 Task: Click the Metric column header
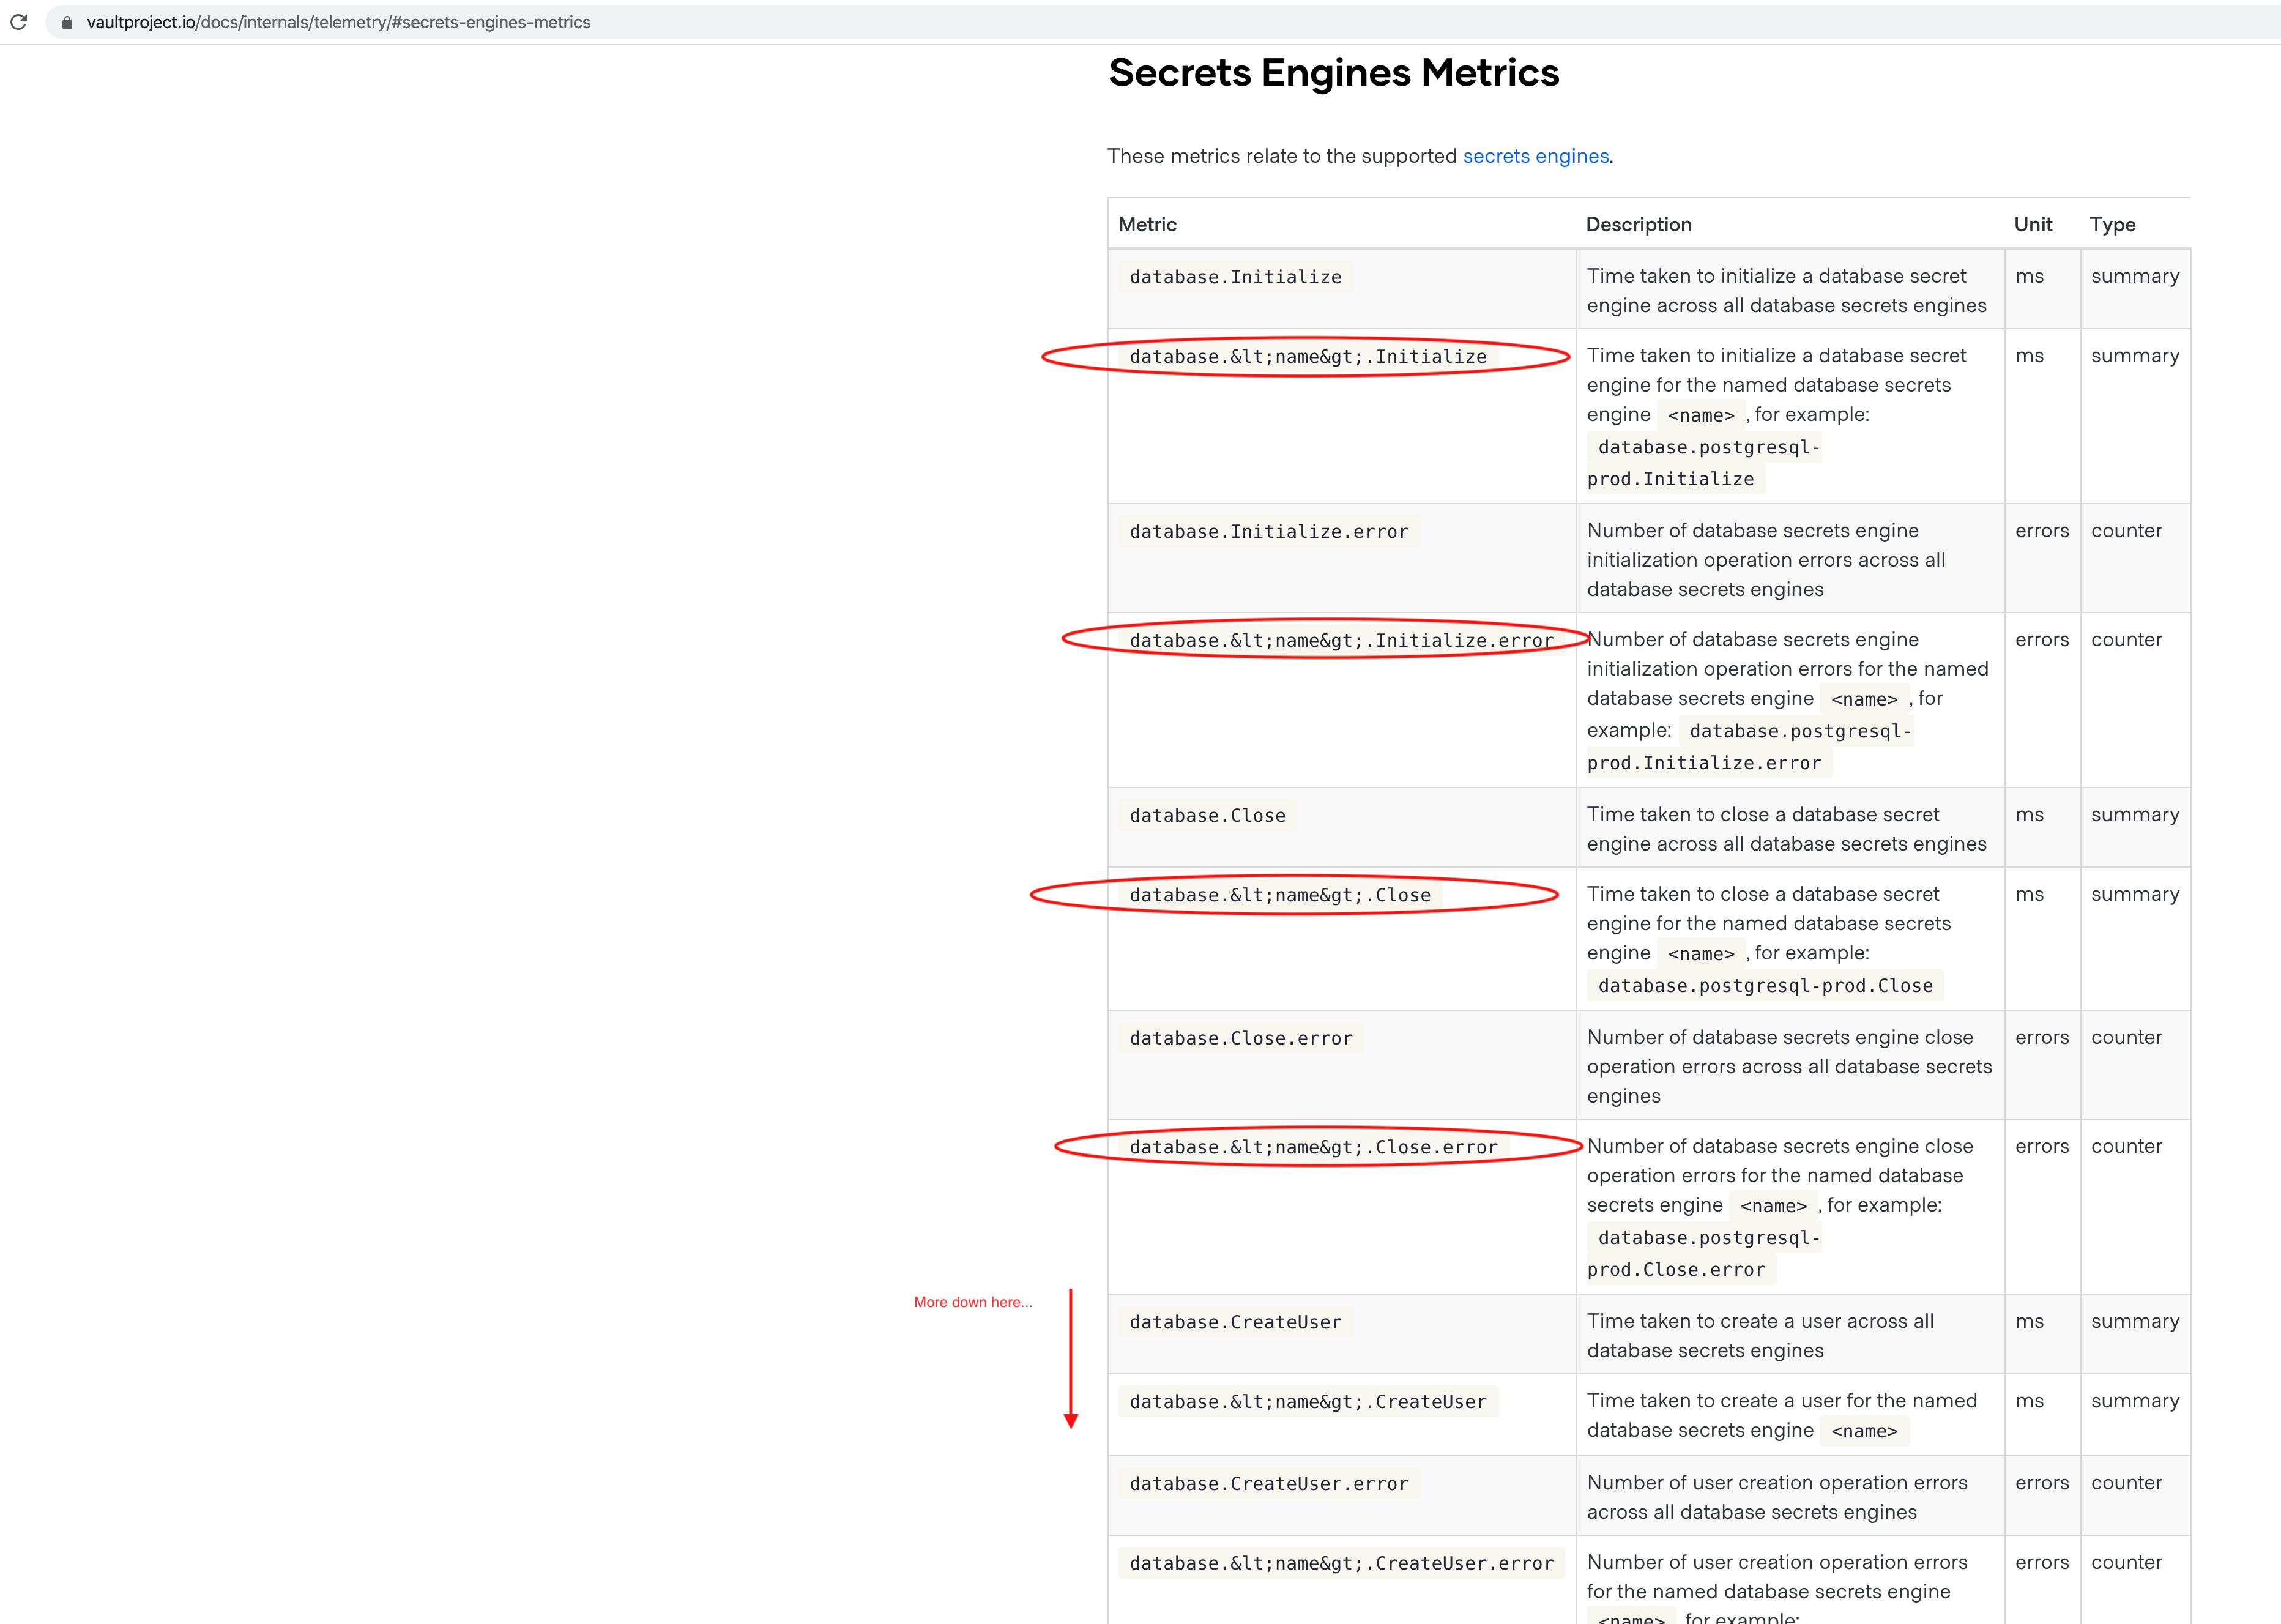tap(1146, 224)
